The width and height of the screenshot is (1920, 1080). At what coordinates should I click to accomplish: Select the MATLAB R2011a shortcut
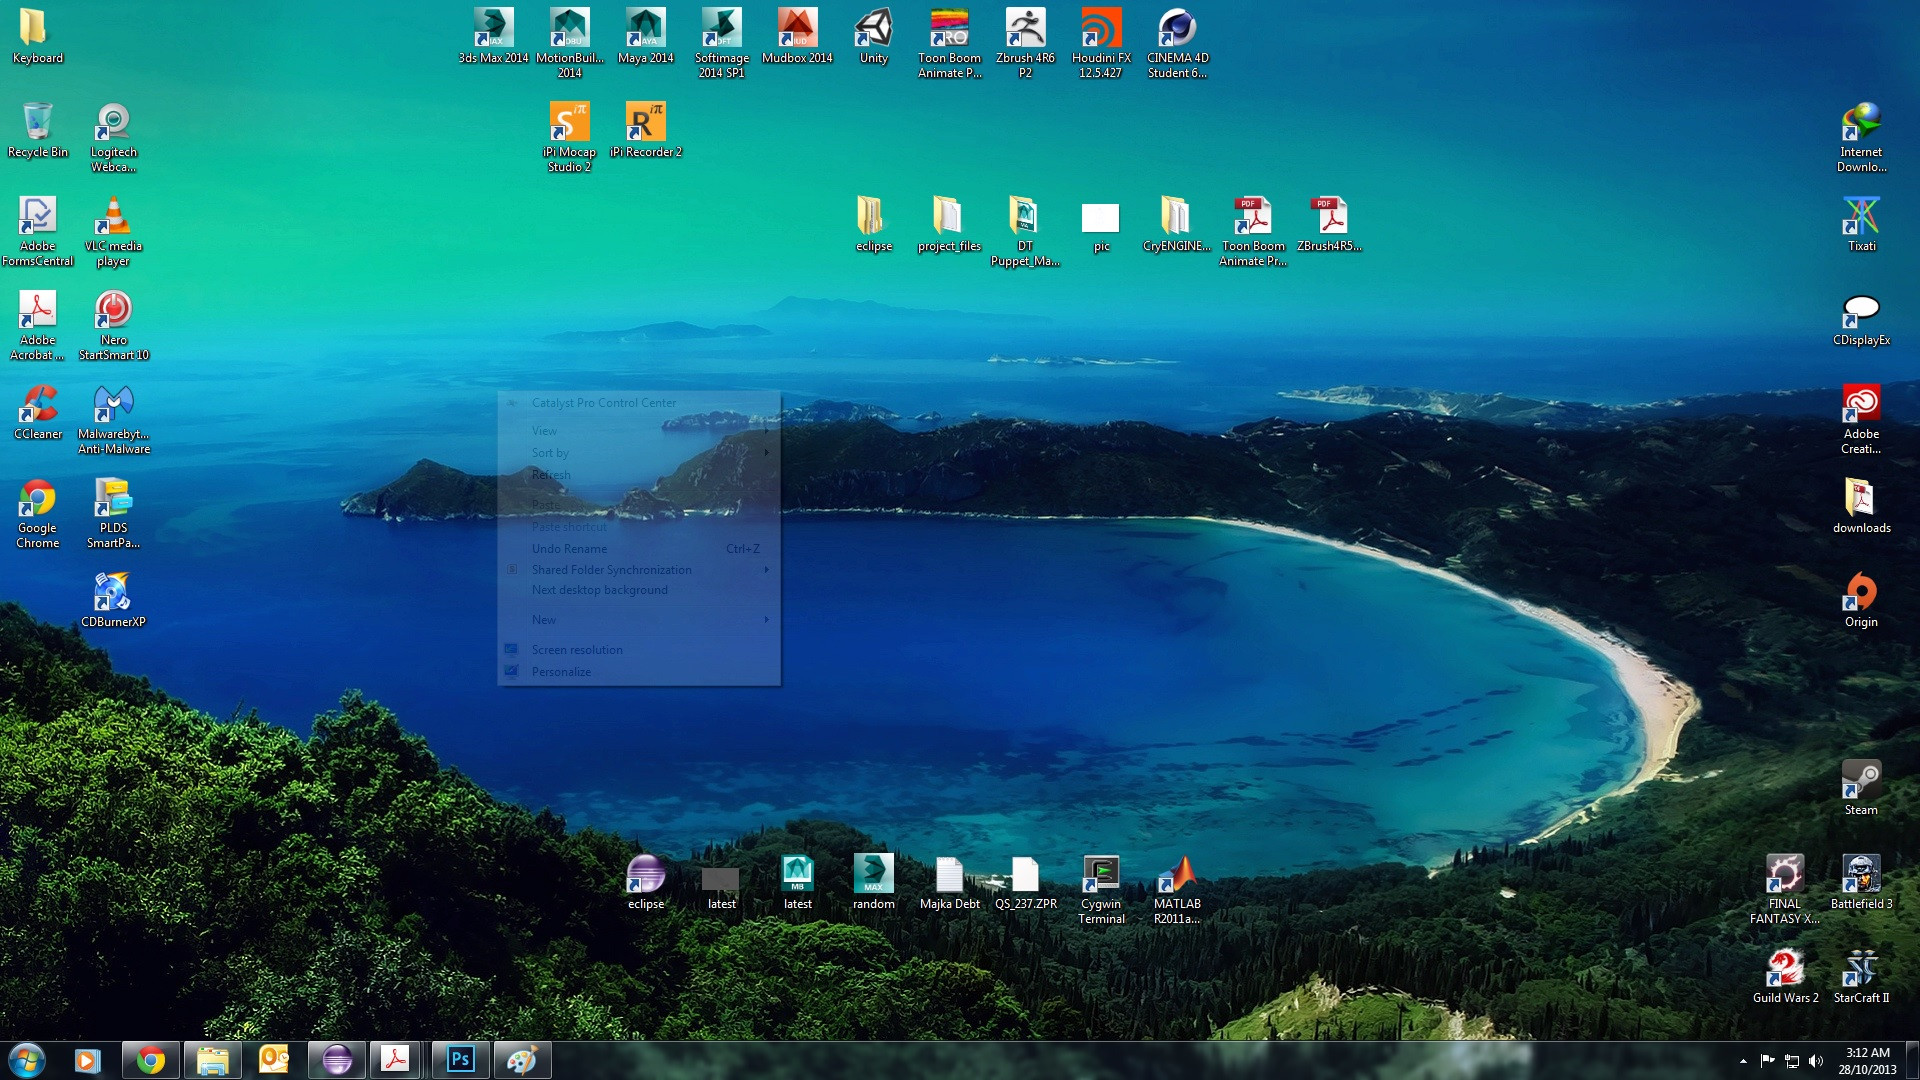coord(1177,890)
